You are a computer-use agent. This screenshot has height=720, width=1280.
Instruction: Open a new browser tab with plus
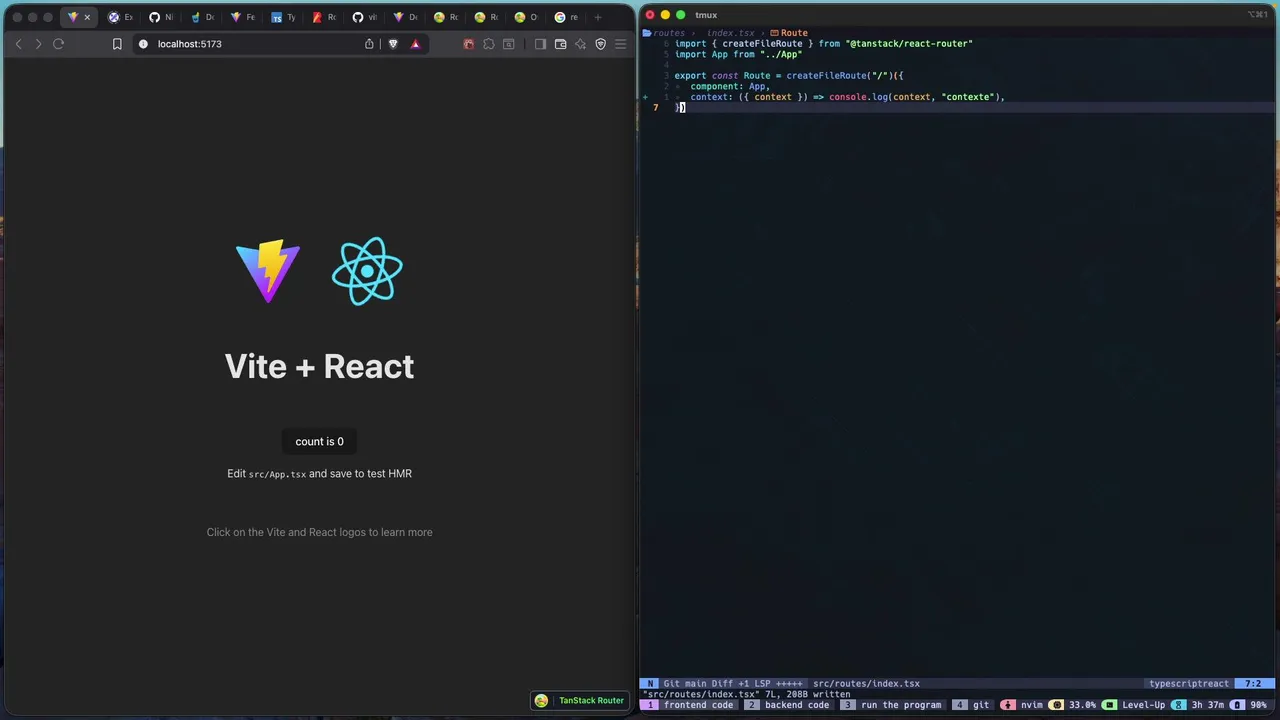pyautogui.click(x=598, y=17)
